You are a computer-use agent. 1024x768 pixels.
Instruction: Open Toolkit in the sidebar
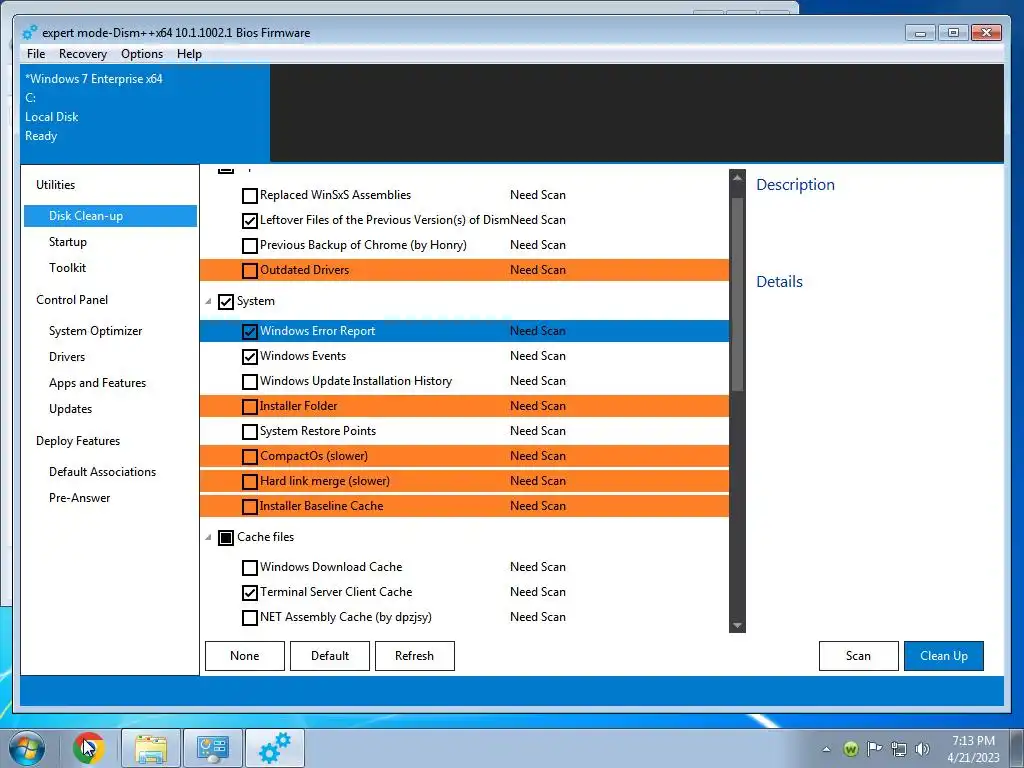click(67, 268)
